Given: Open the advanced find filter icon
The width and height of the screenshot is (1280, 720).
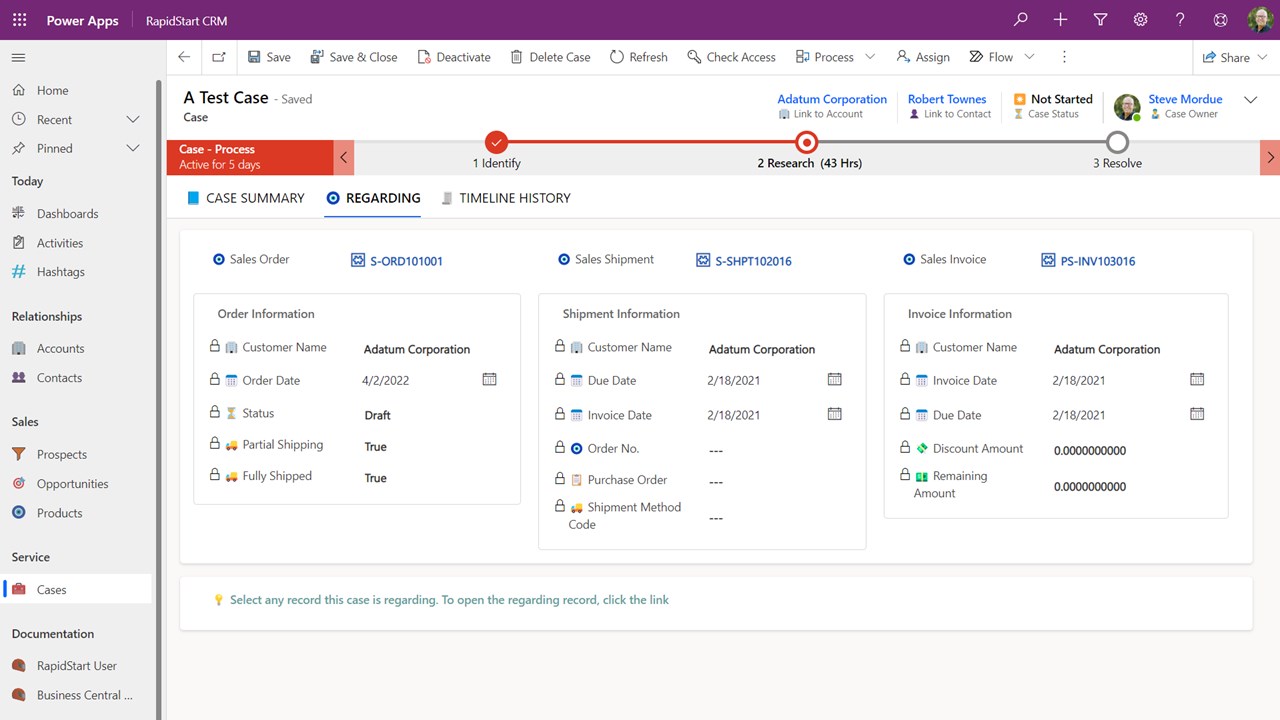Looking at the screenshot, I should pos(1100,20).
